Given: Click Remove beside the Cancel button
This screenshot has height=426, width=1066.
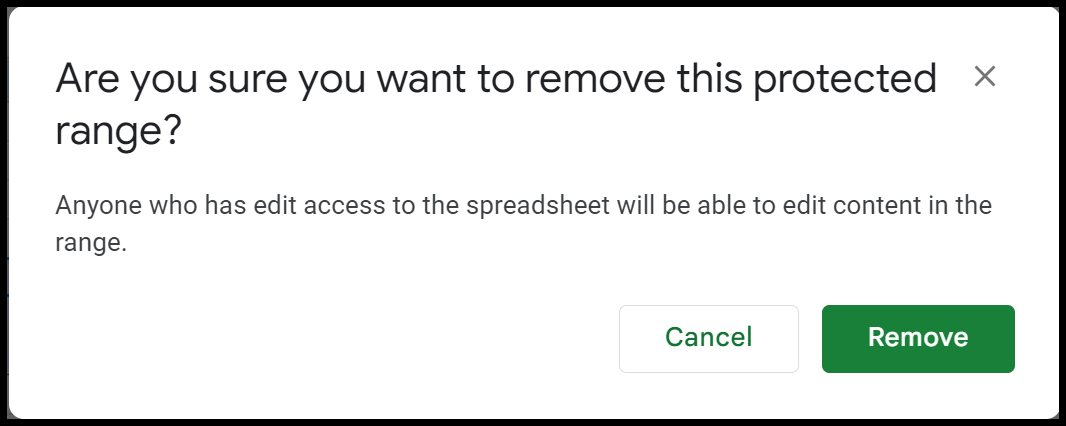Looking at the screenshot, I should click(918, 338).
